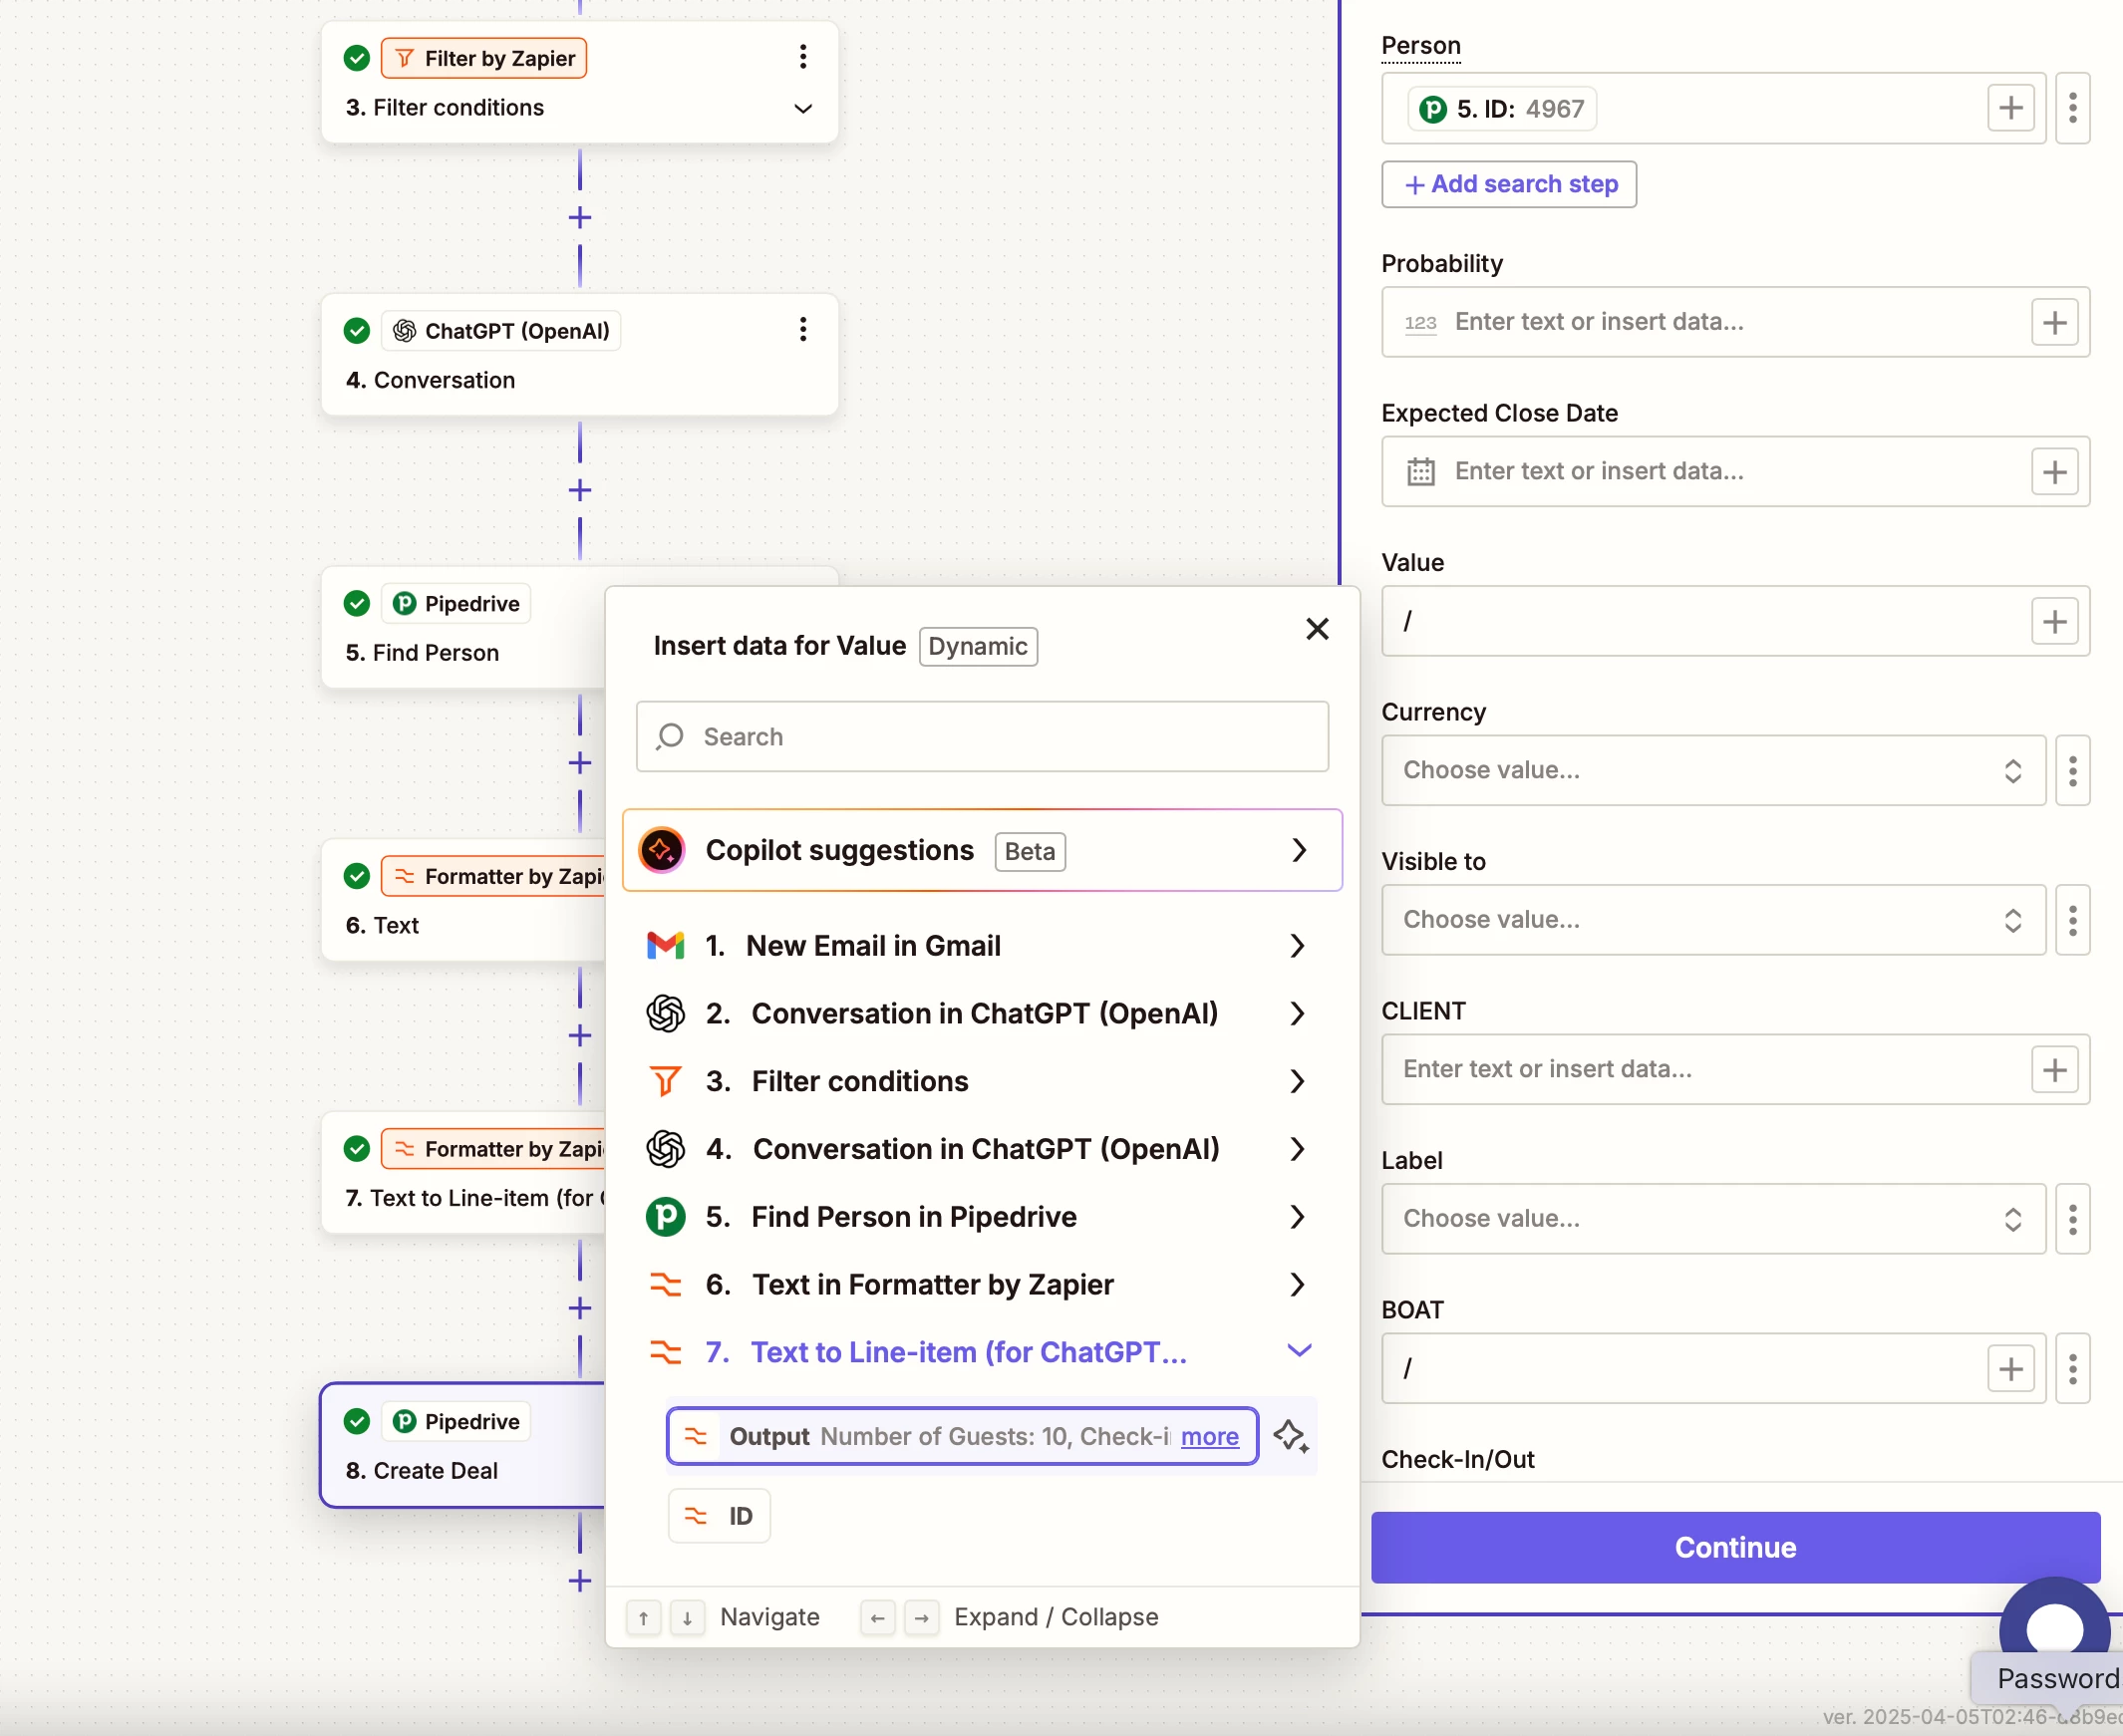Open Visible to field options (three dots)
Screen dimensions: 2123x1736
click(2073, 920)
